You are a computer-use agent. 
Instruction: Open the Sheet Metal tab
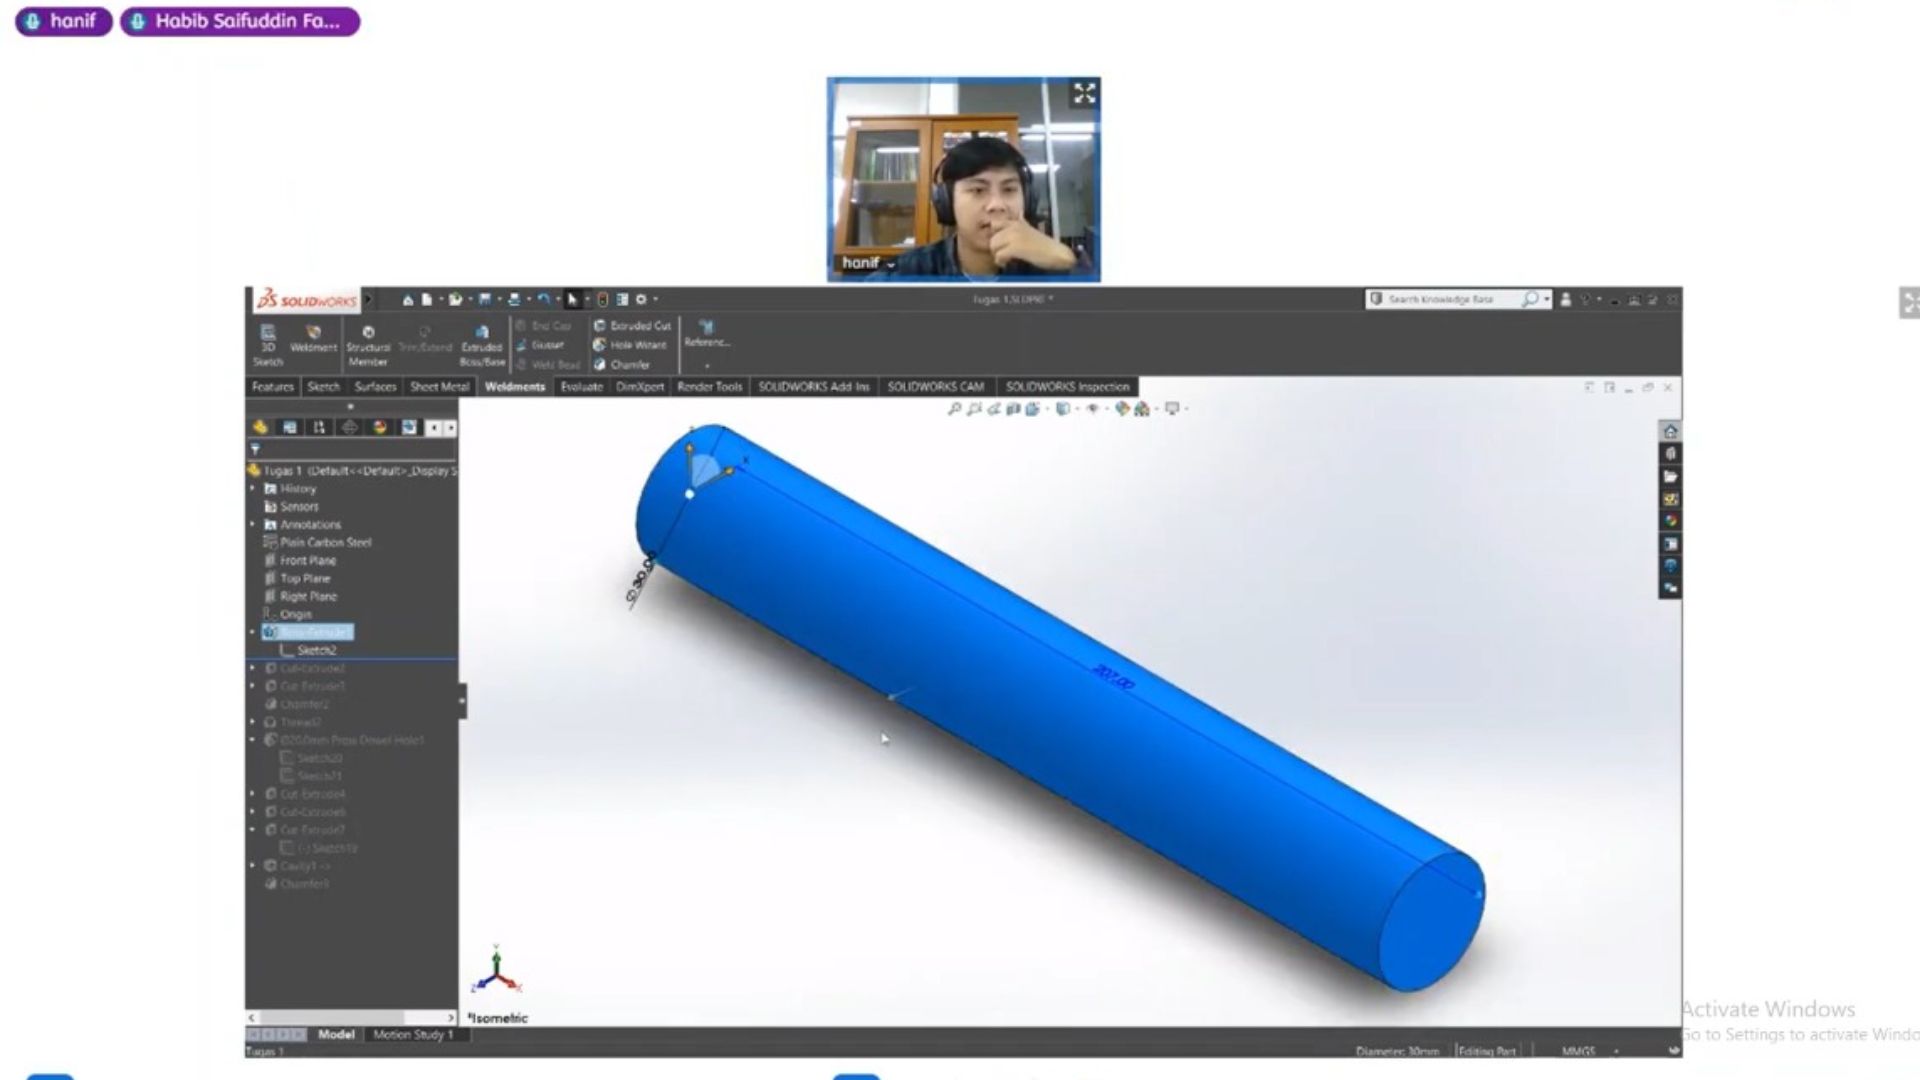439,387
